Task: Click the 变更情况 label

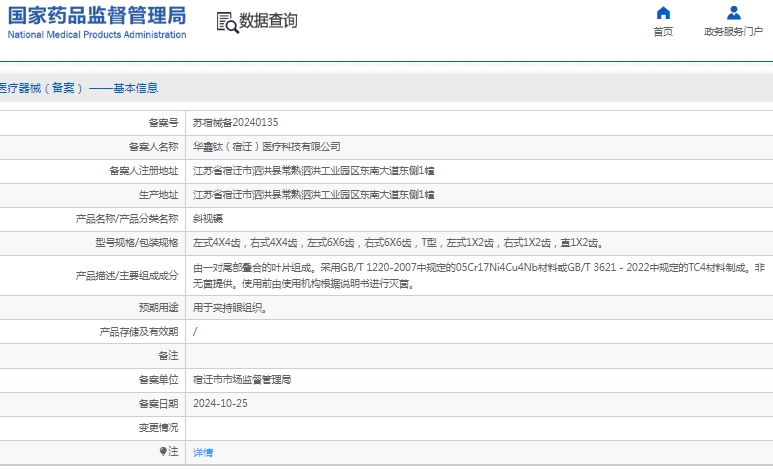Action: coord(158,428)
